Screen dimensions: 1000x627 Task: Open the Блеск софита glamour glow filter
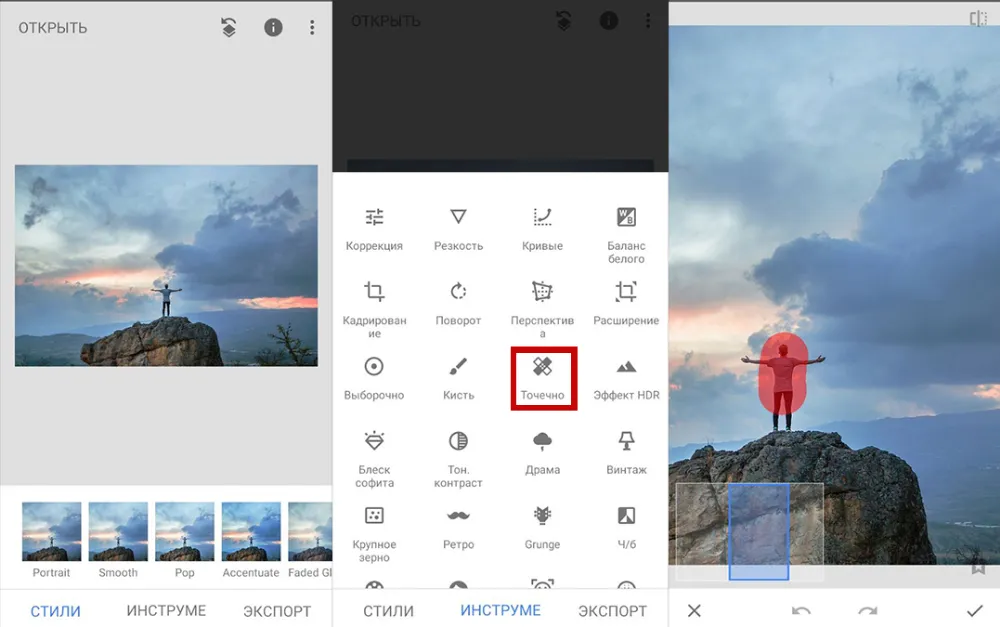point(374,459)
